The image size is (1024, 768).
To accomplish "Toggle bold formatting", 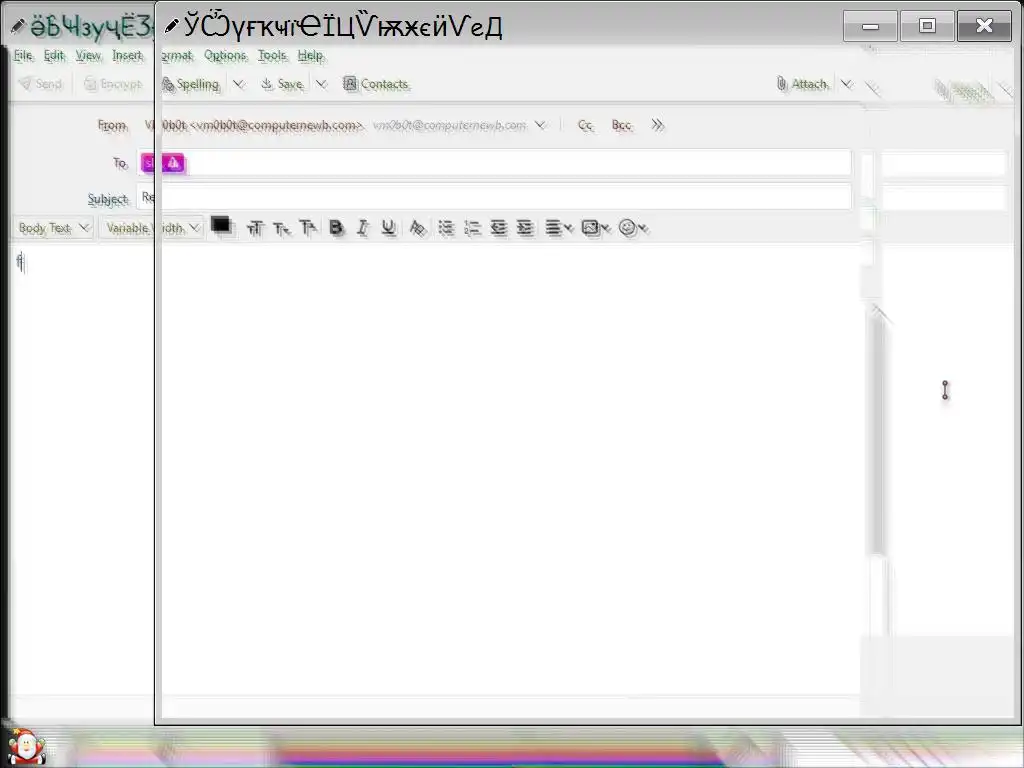I will coord(336,227).
